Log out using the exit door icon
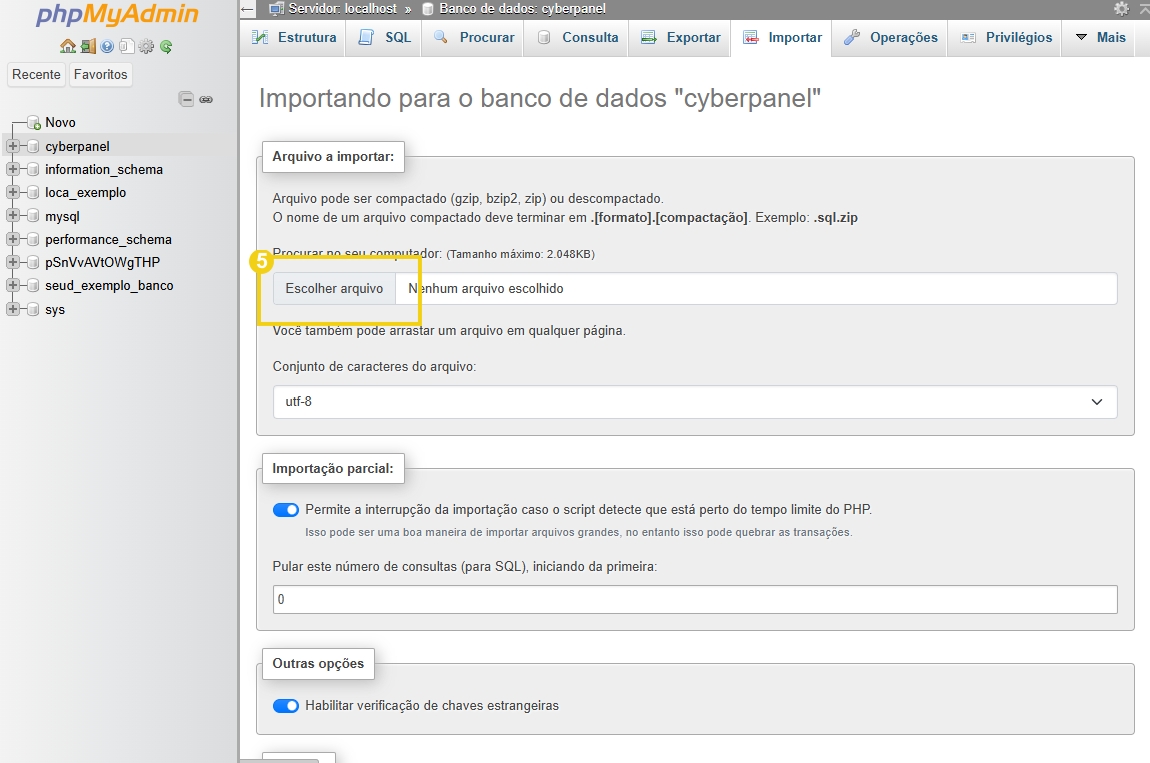The image size is (1150, 763). 87,46
